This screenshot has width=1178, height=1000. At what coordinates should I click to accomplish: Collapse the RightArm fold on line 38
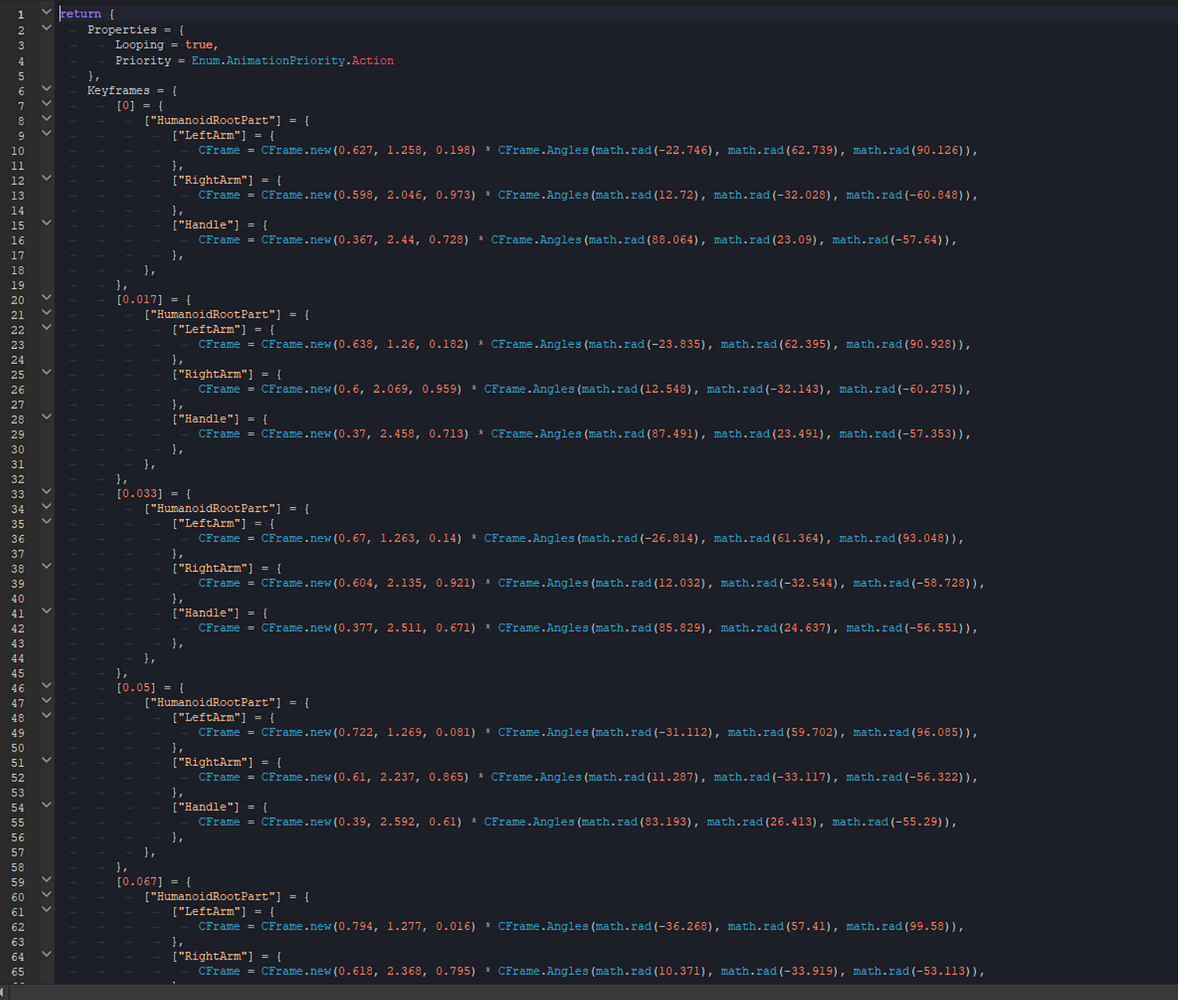click(x=46, y=566)
